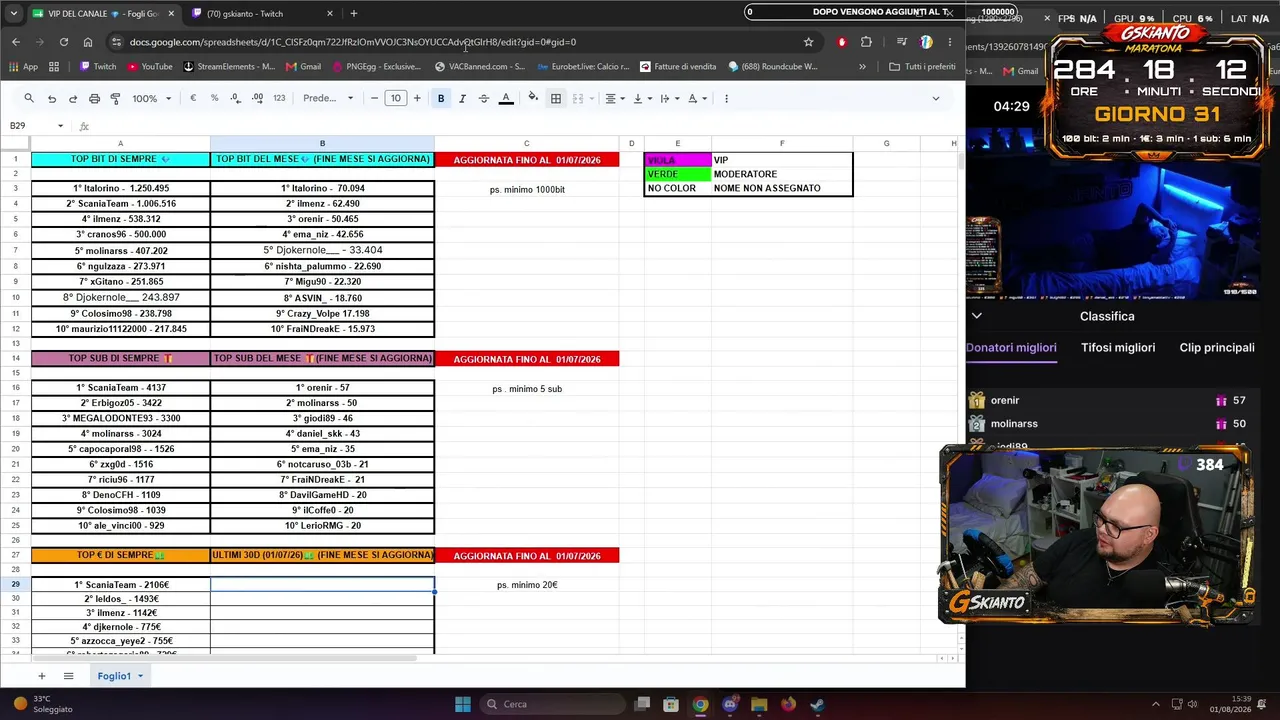
Task: Toggle bold formatting
Action: (x=441, y=98)
